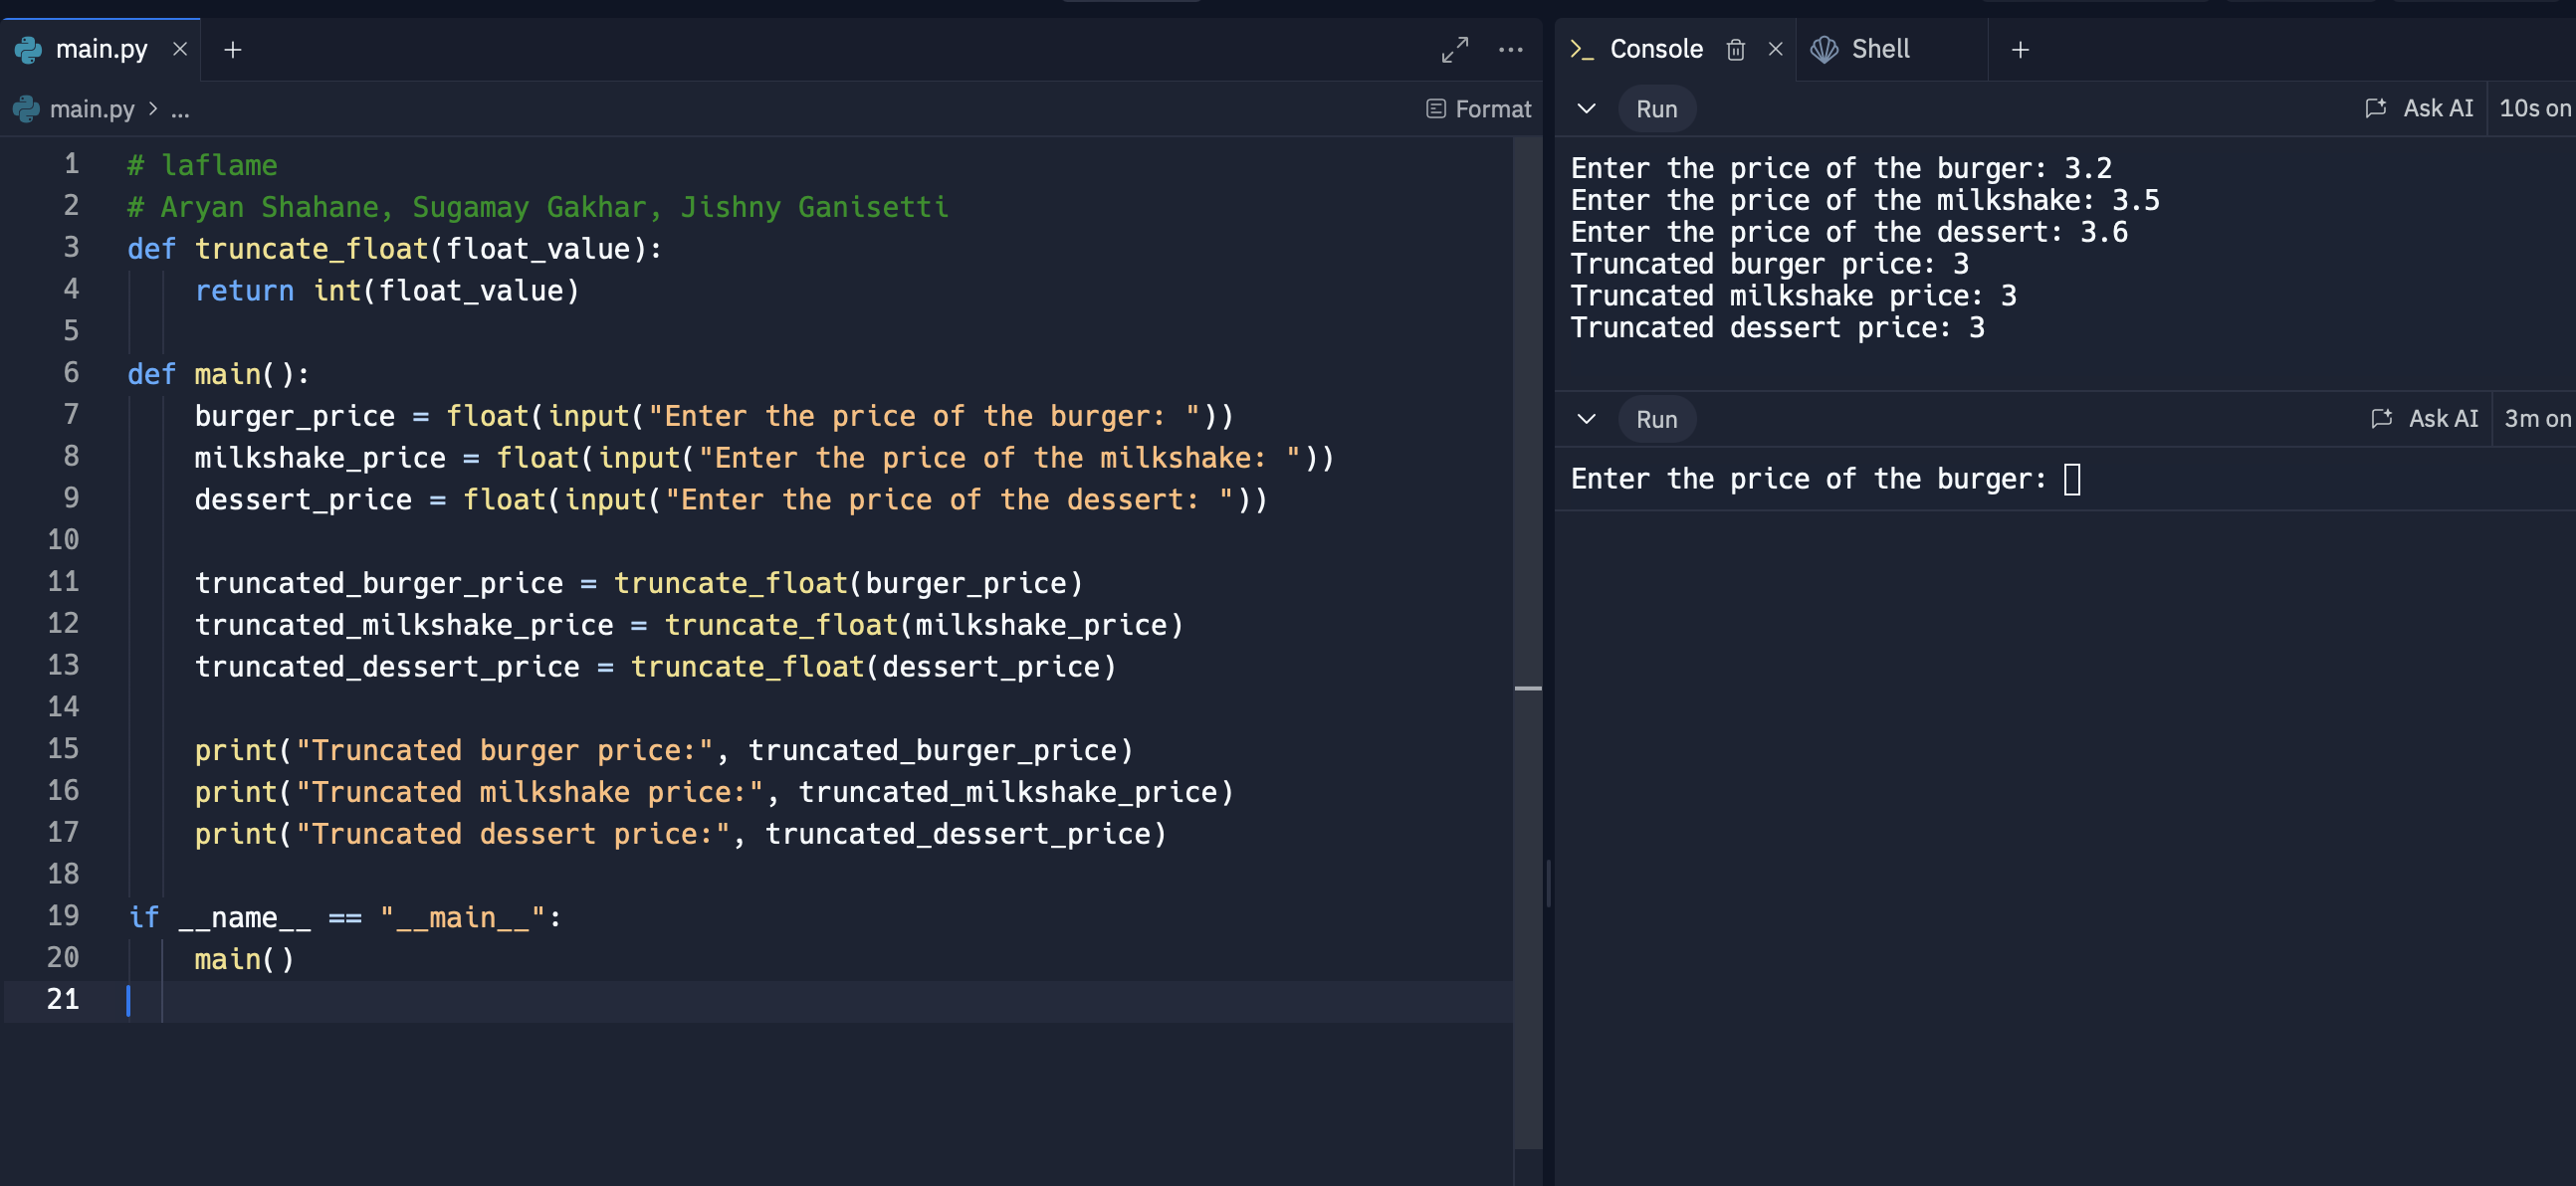Add a new file tab with the plus icon
This screenshot has height=1186, width=2576.
click(x=233, y=49)
